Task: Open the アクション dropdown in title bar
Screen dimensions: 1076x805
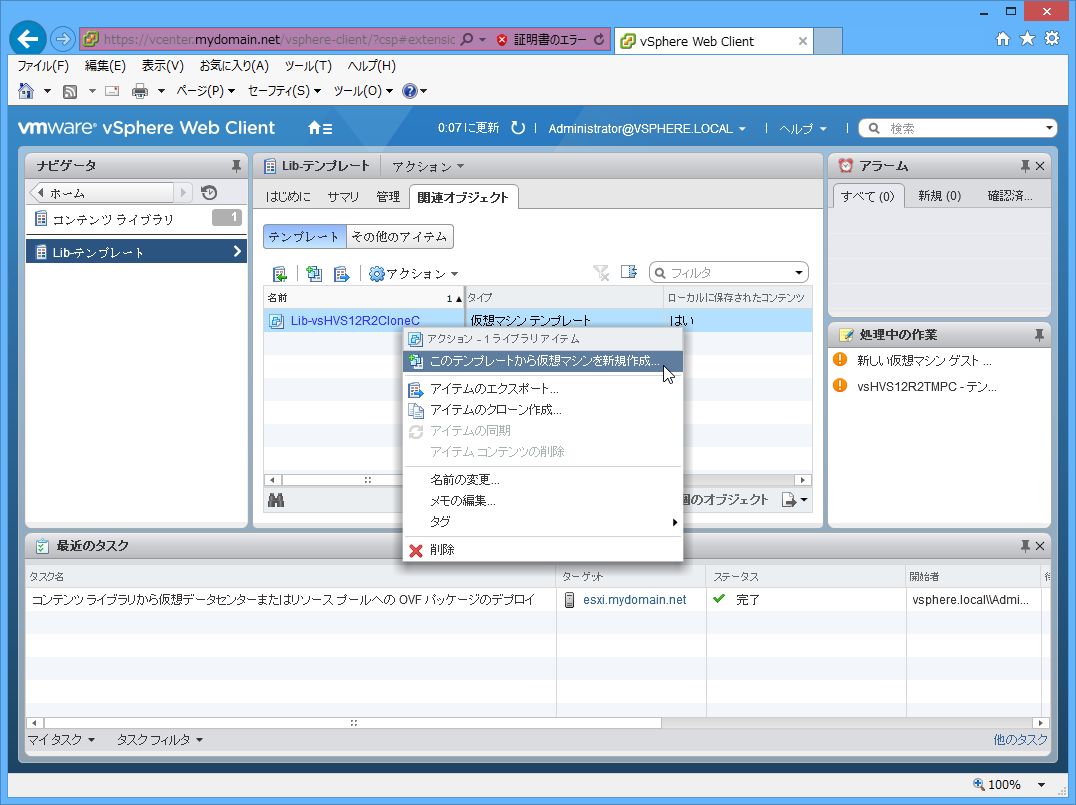Action: pos(428,166)
